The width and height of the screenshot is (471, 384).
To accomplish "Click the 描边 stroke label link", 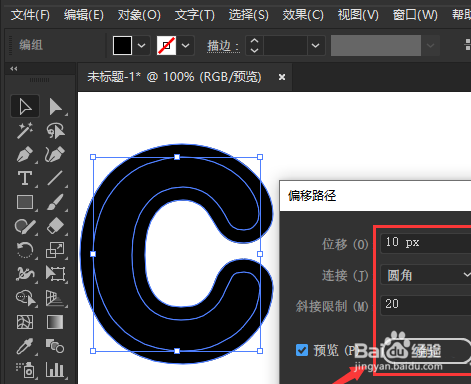I will (223, 46).
